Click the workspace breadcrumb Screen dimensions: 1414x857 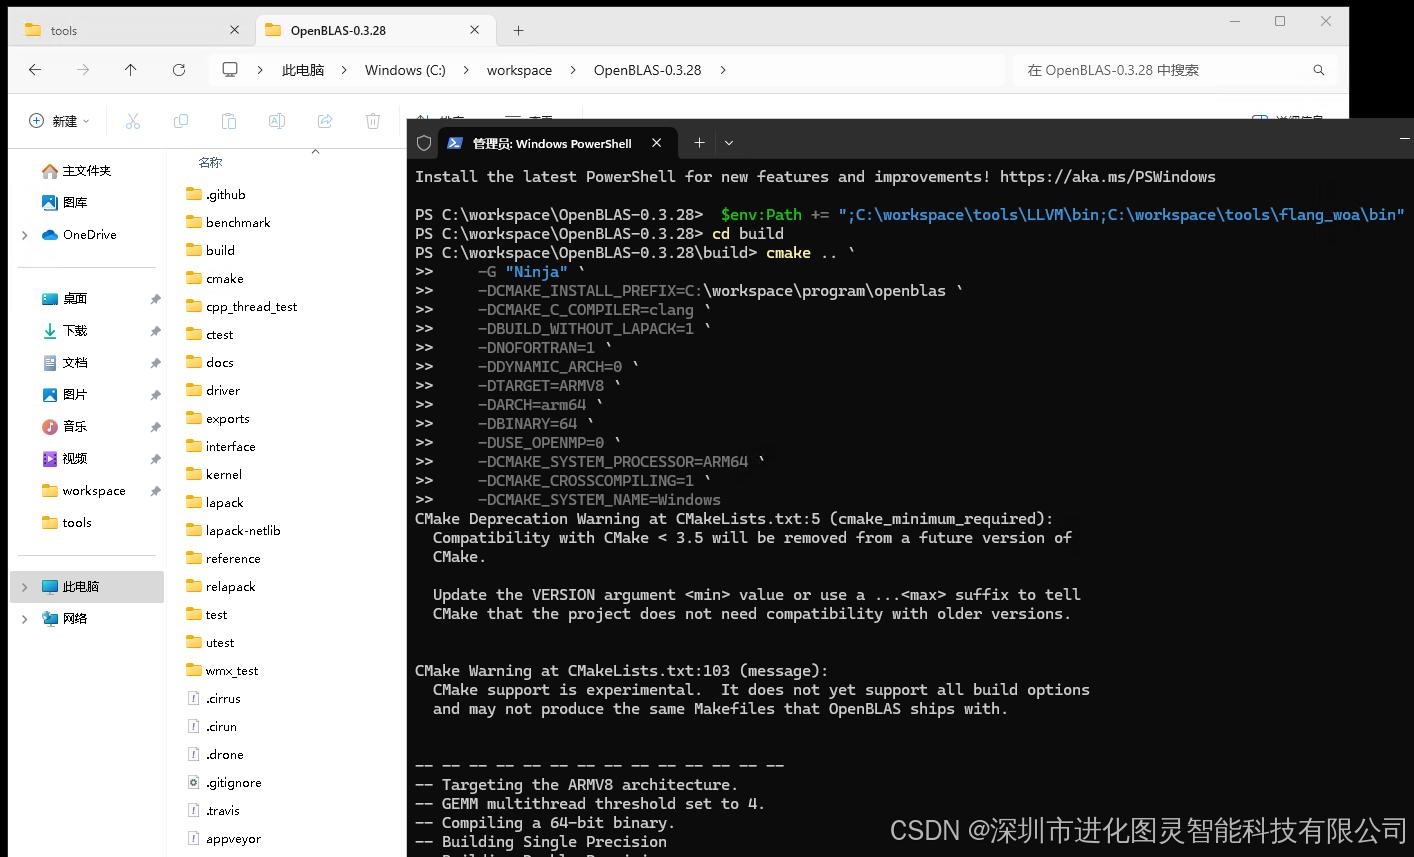coord(519,70)
